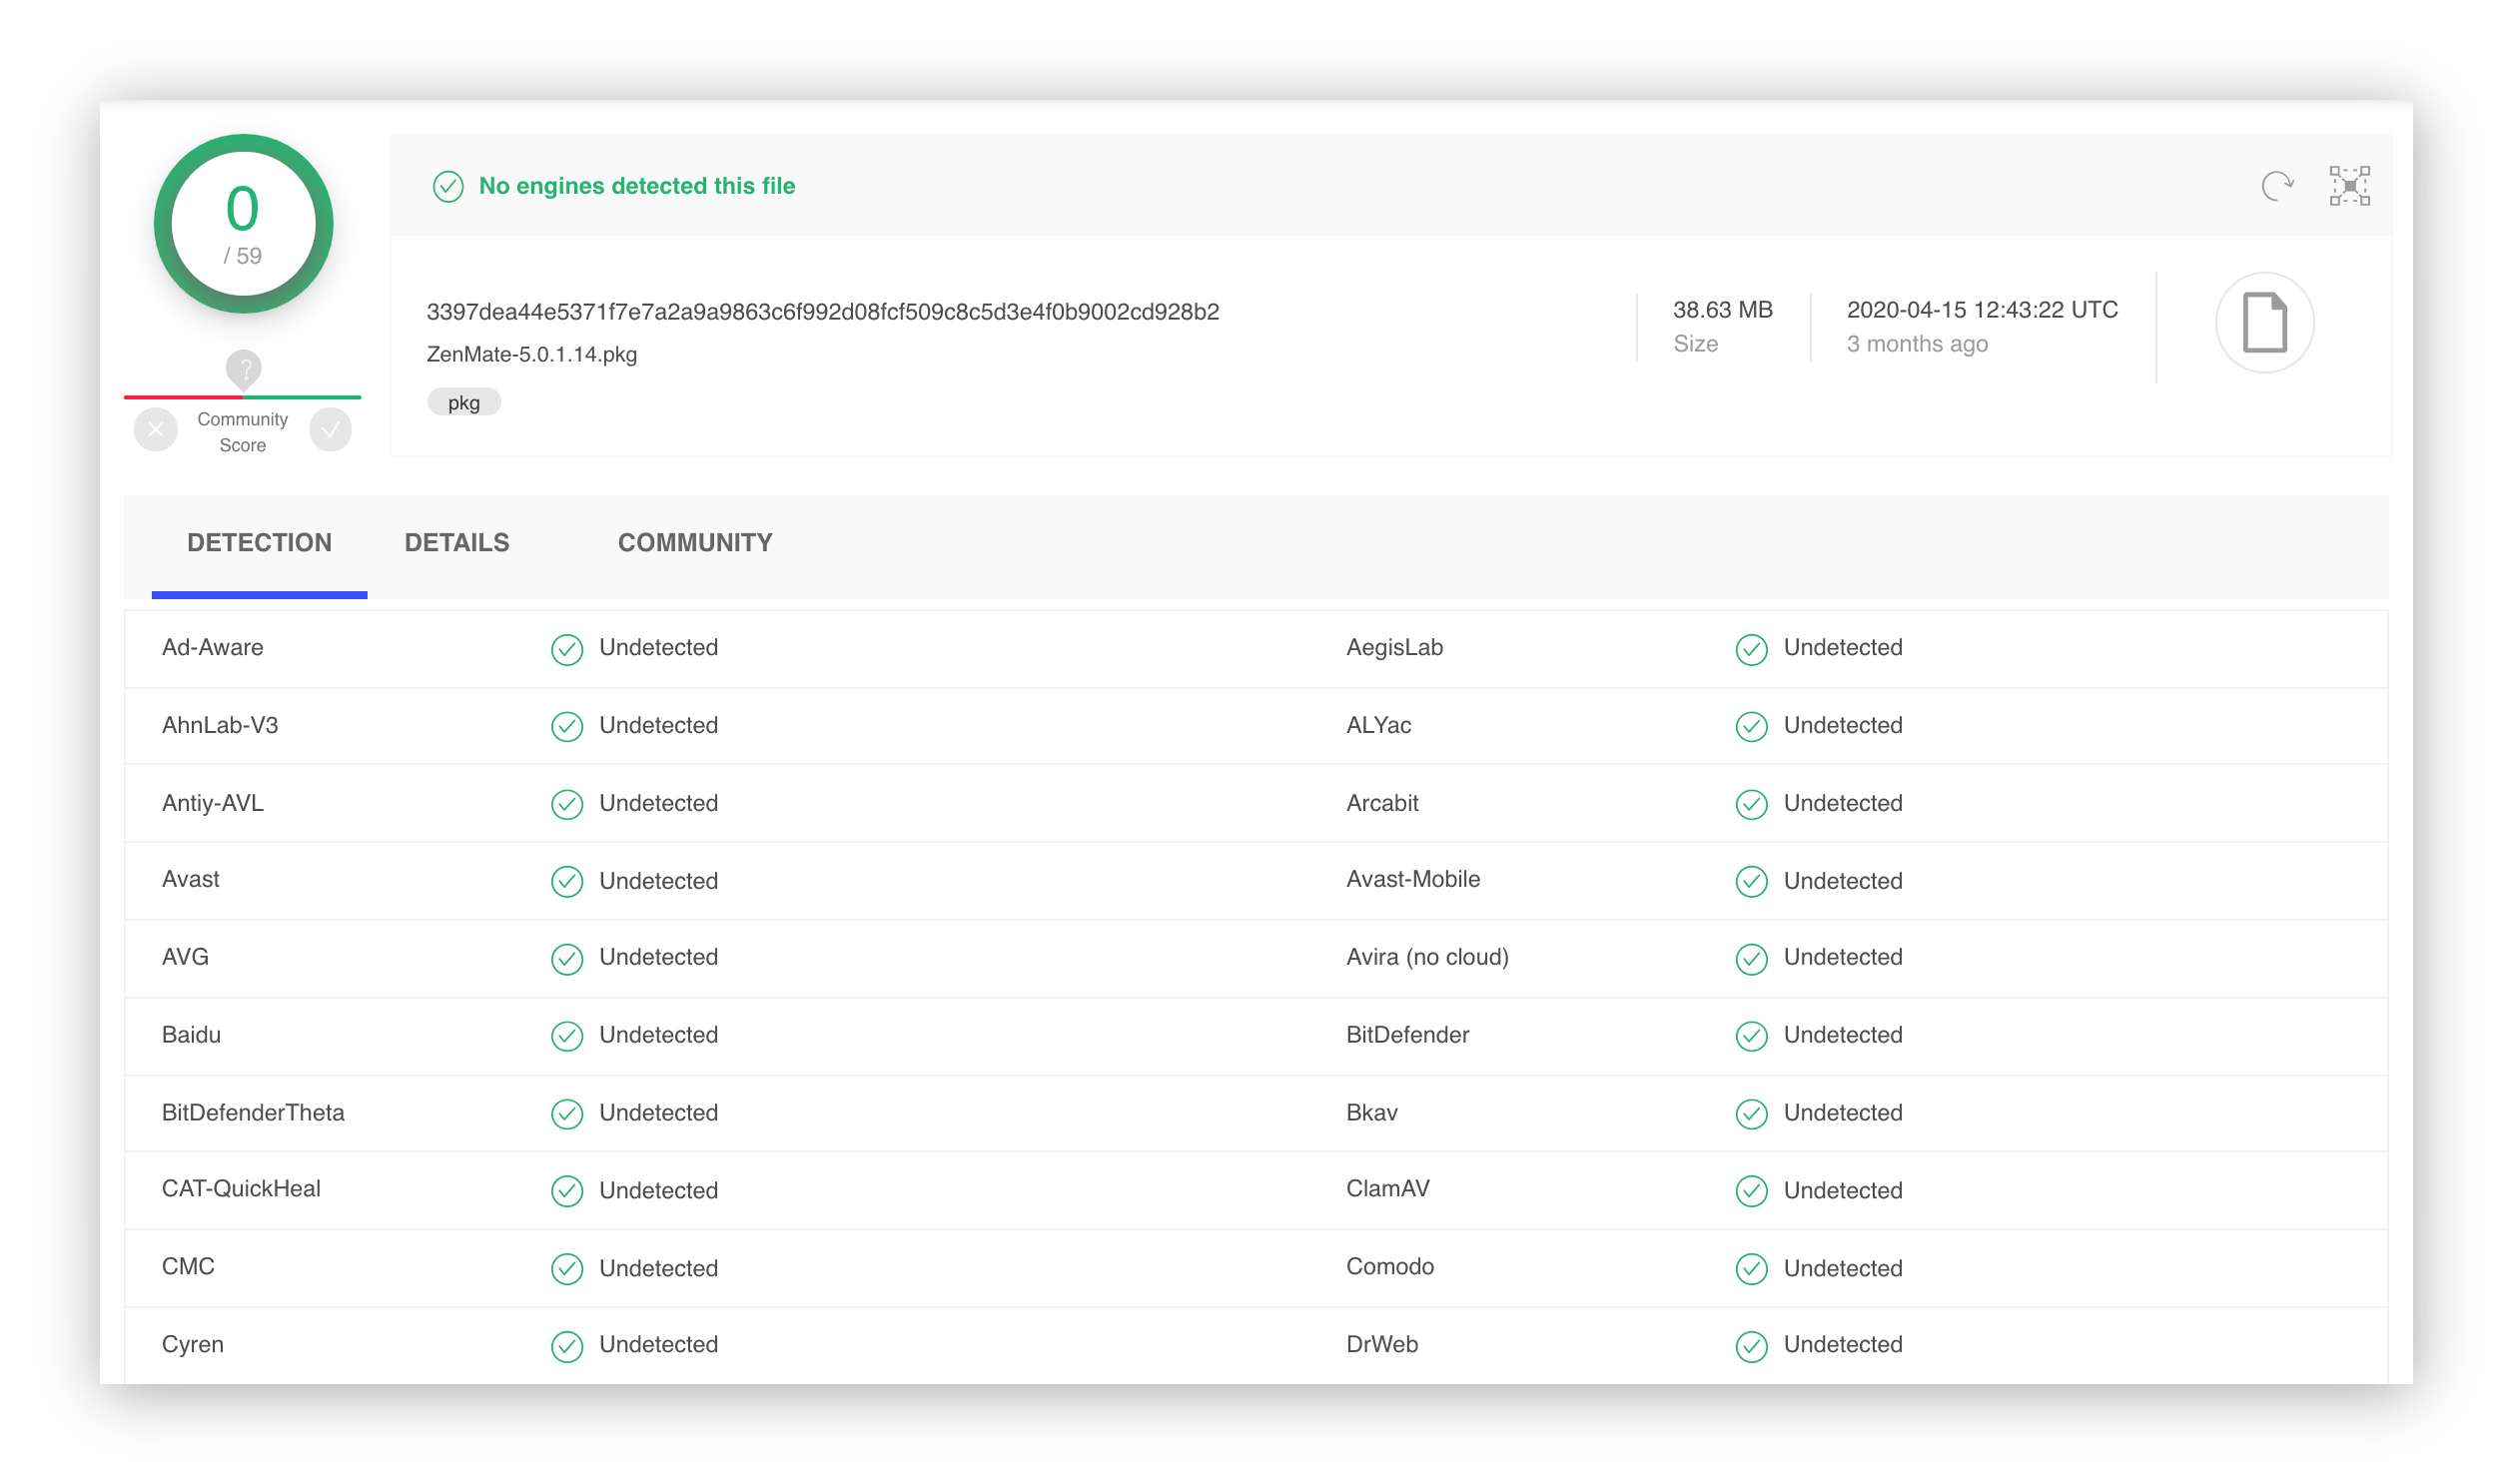Screen dimensions: 2513x1484
Task: Click the AVG engine name
Action: click(185, 957)
